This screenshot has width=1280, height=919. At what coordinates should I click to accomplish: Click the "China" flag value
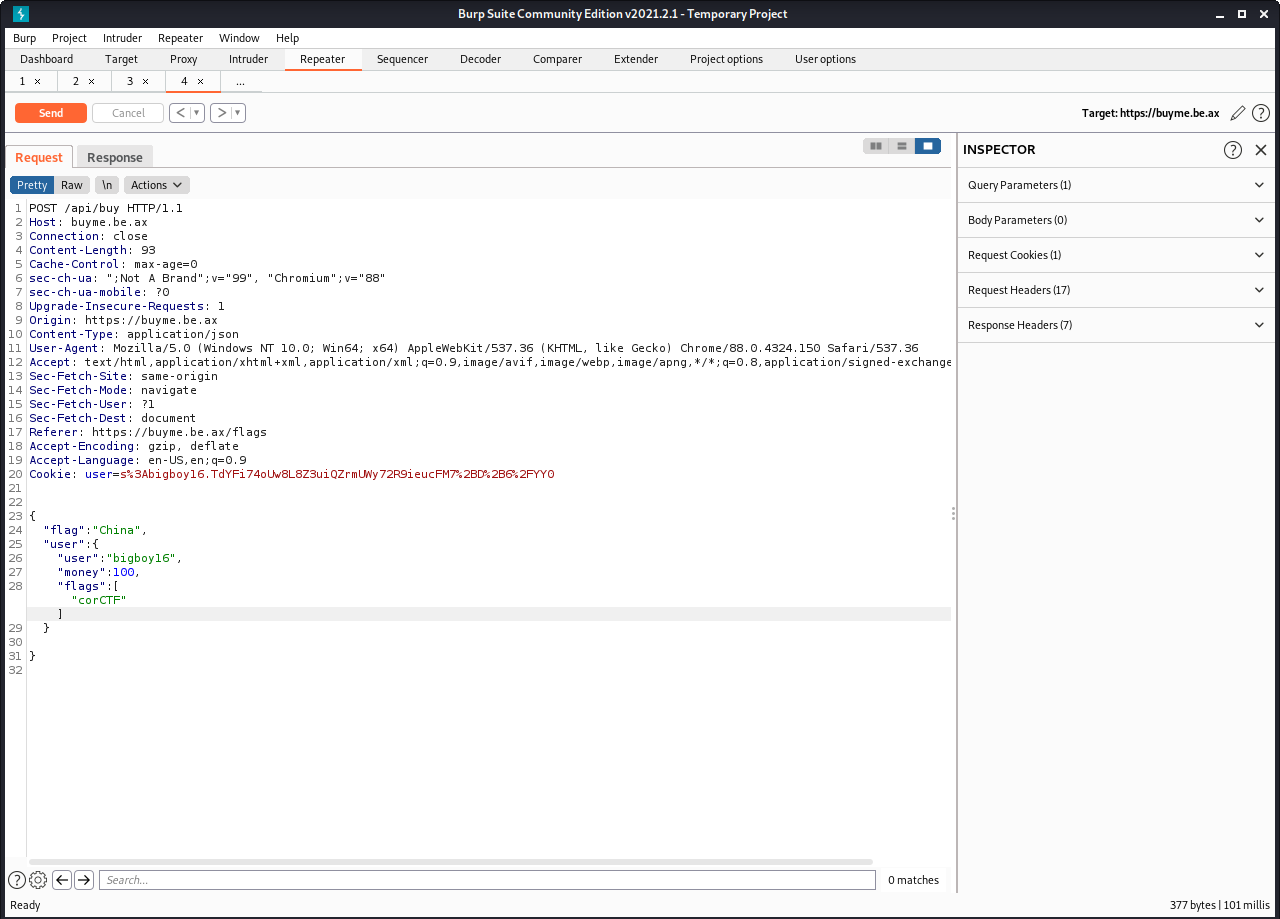tap(120, 530)
